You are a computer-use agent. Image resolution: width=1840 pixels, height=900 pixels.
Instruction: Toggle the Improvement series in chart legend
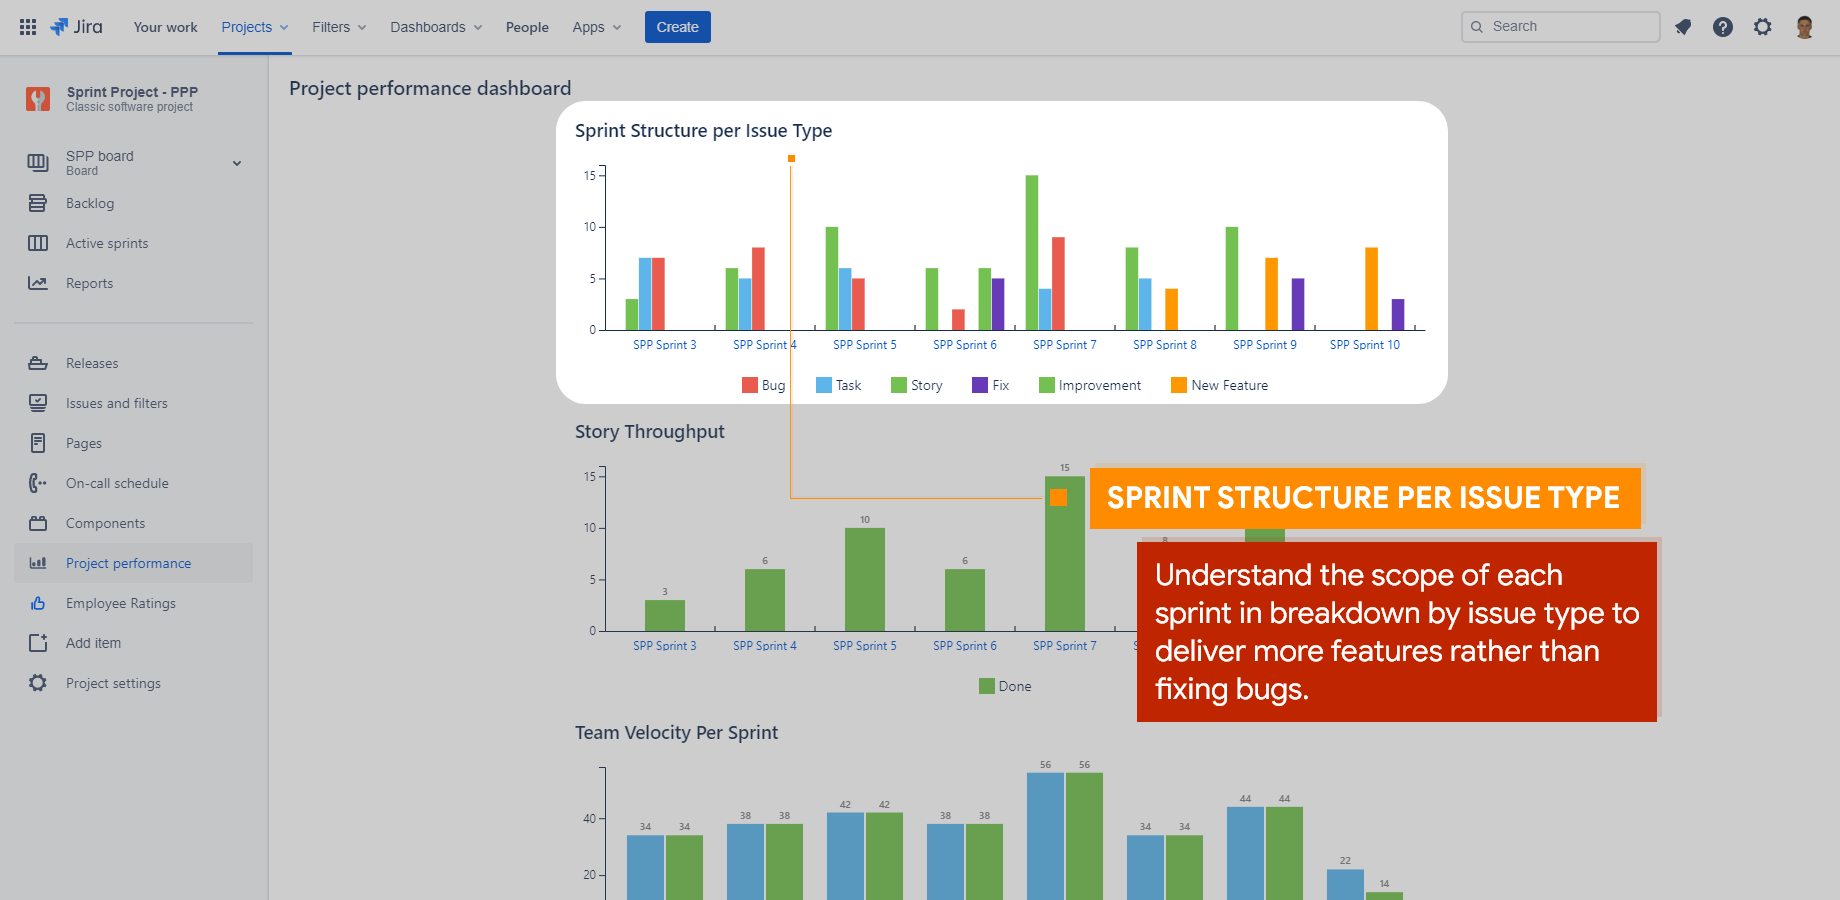1090,385
